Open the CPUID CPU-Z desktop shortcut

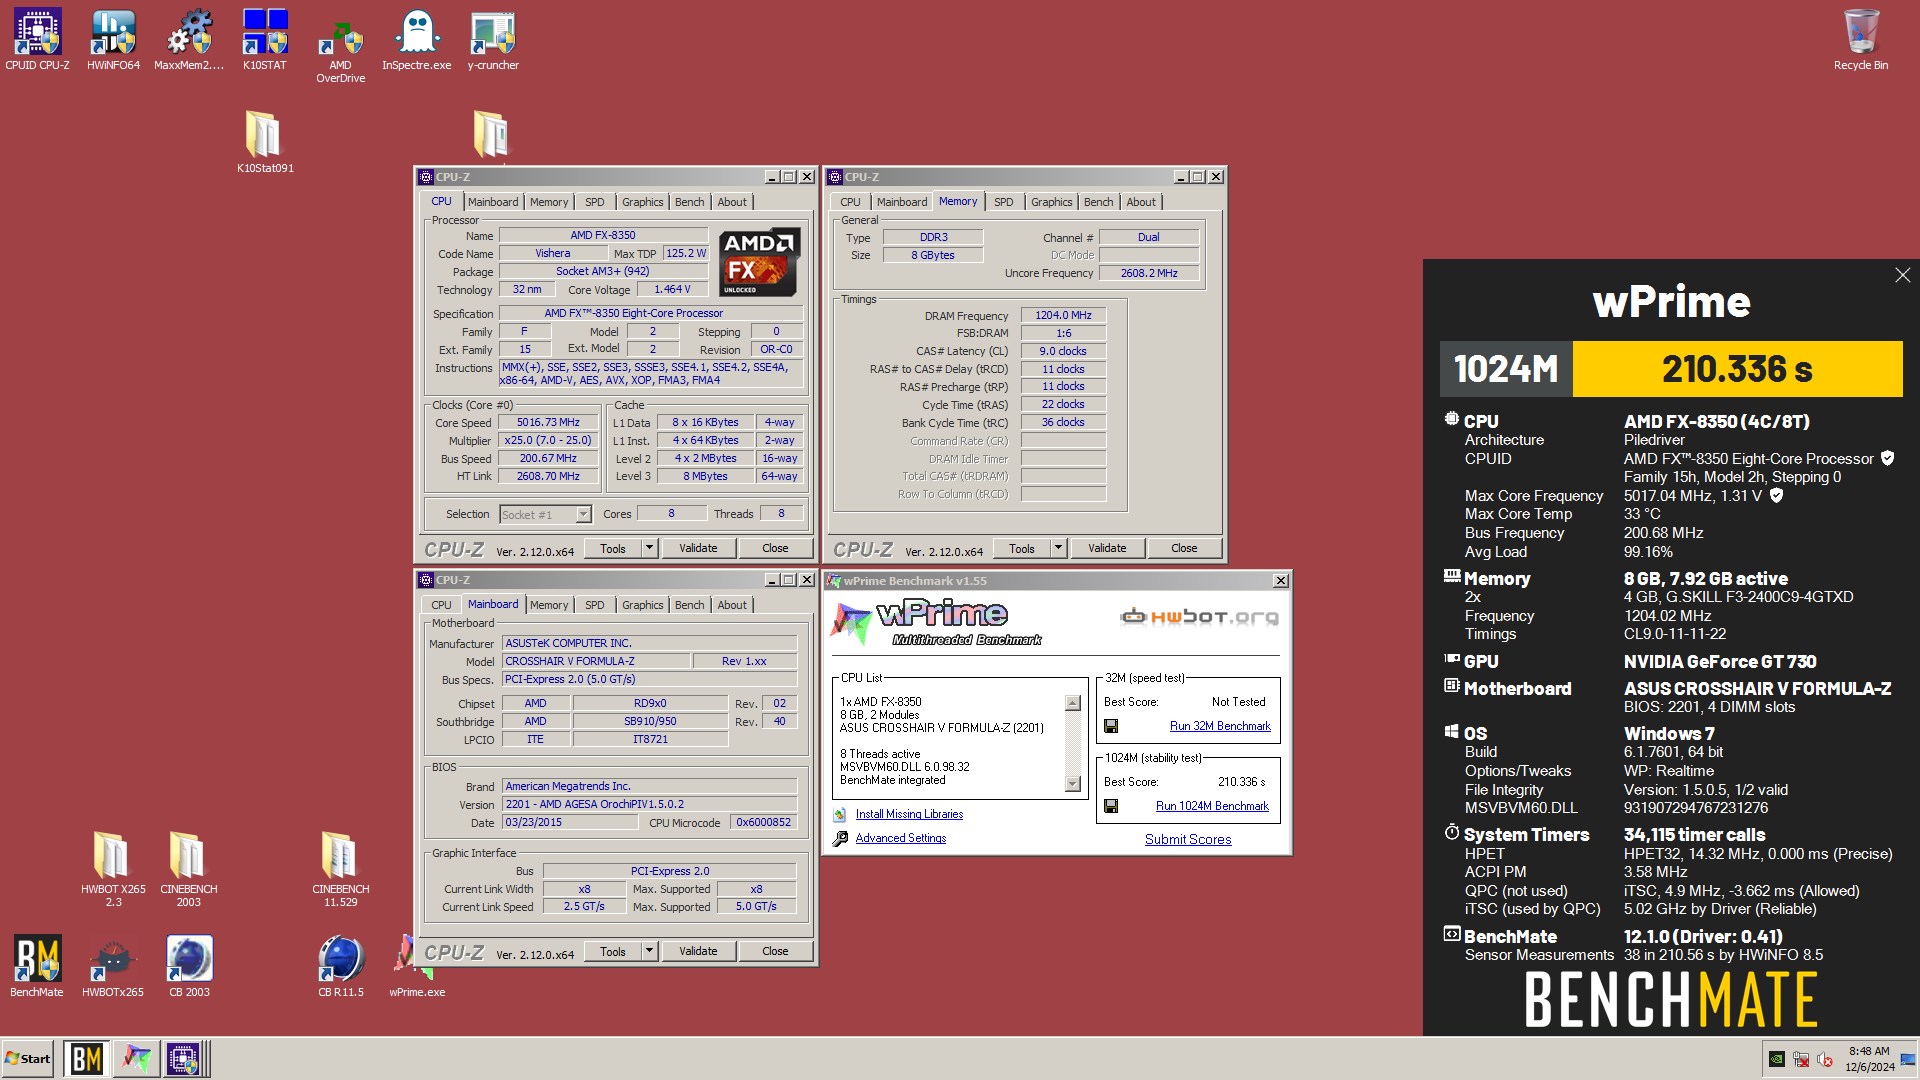click(x=37, y=40)
